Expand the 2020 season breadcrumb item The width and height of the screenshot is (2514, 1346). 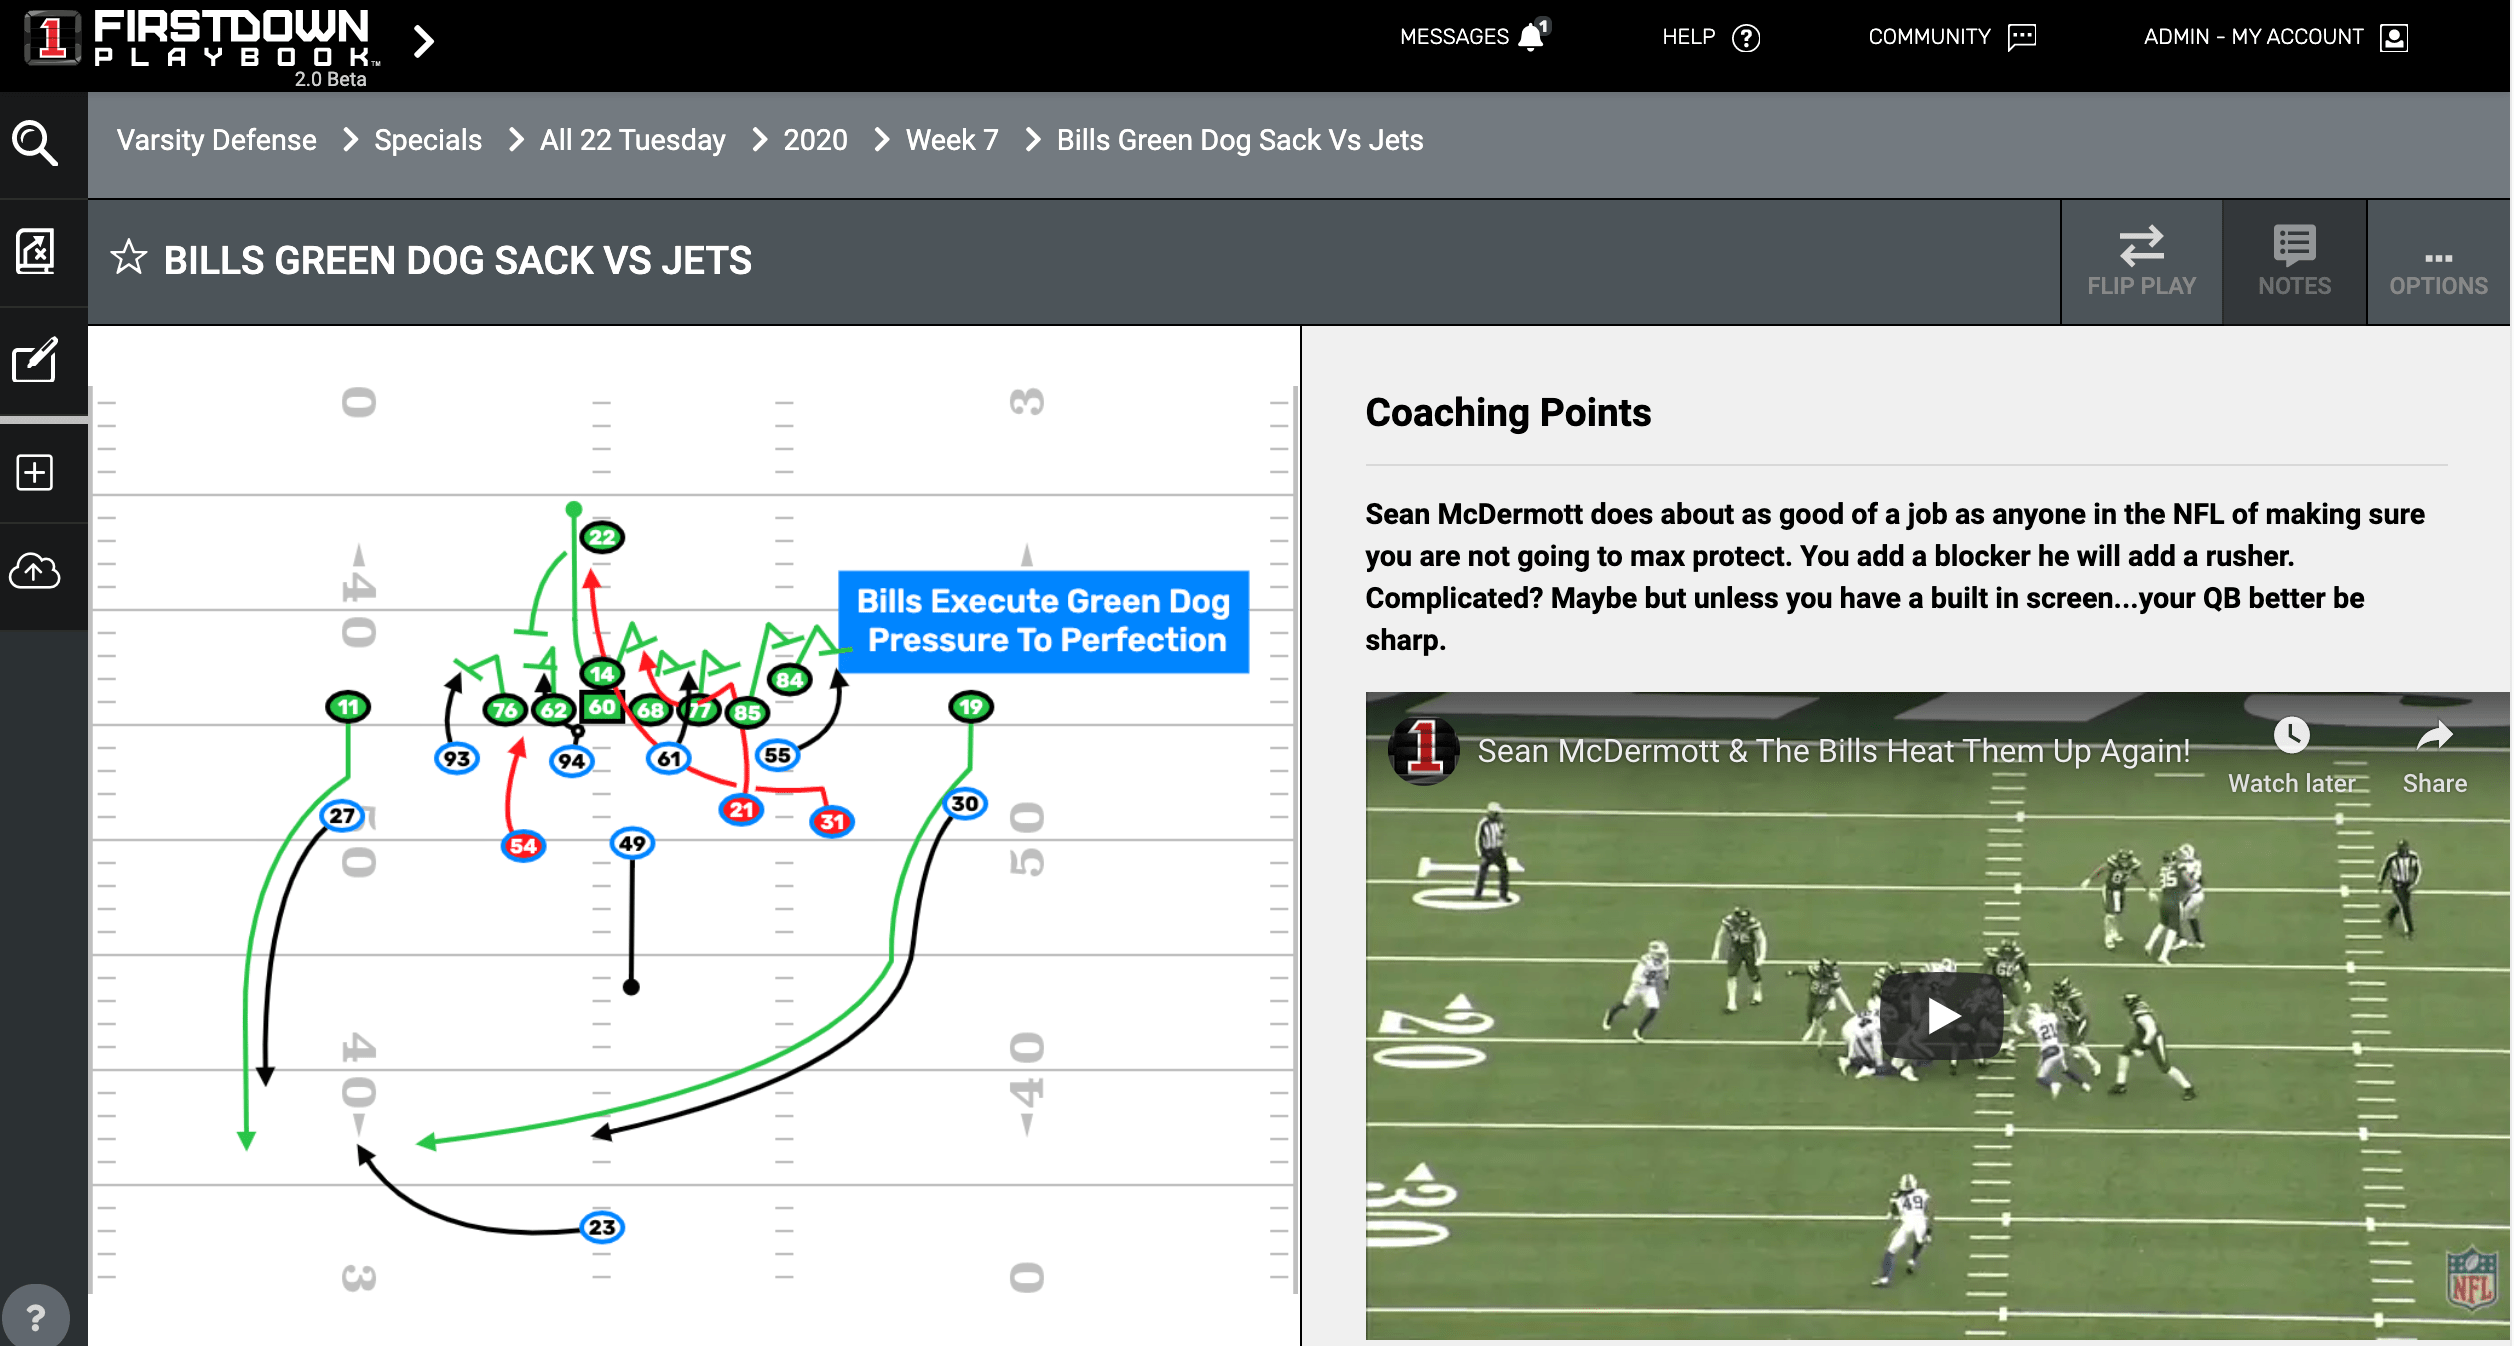point(816,140)
